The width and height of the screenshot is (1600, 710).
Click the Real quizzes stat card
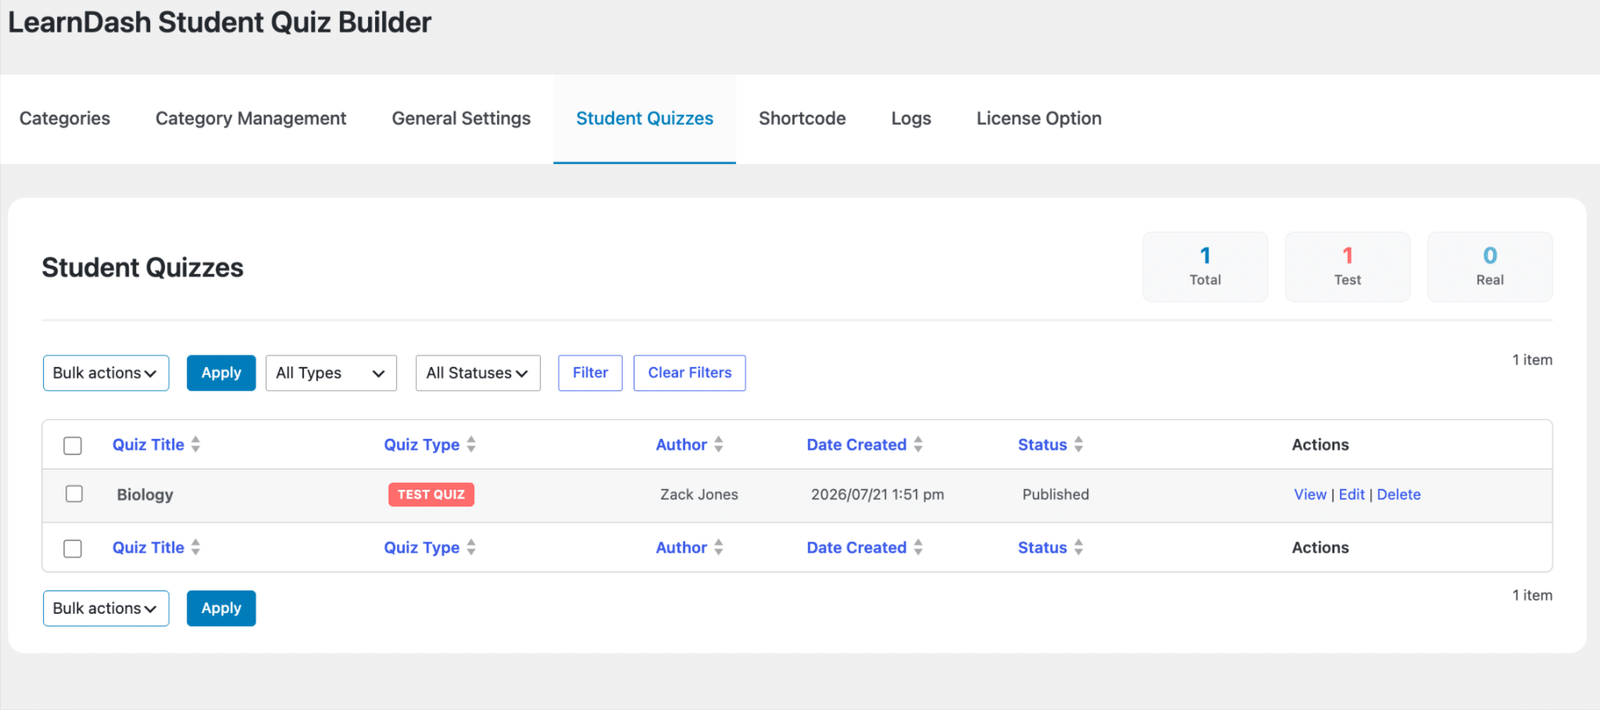[1490, 267]
